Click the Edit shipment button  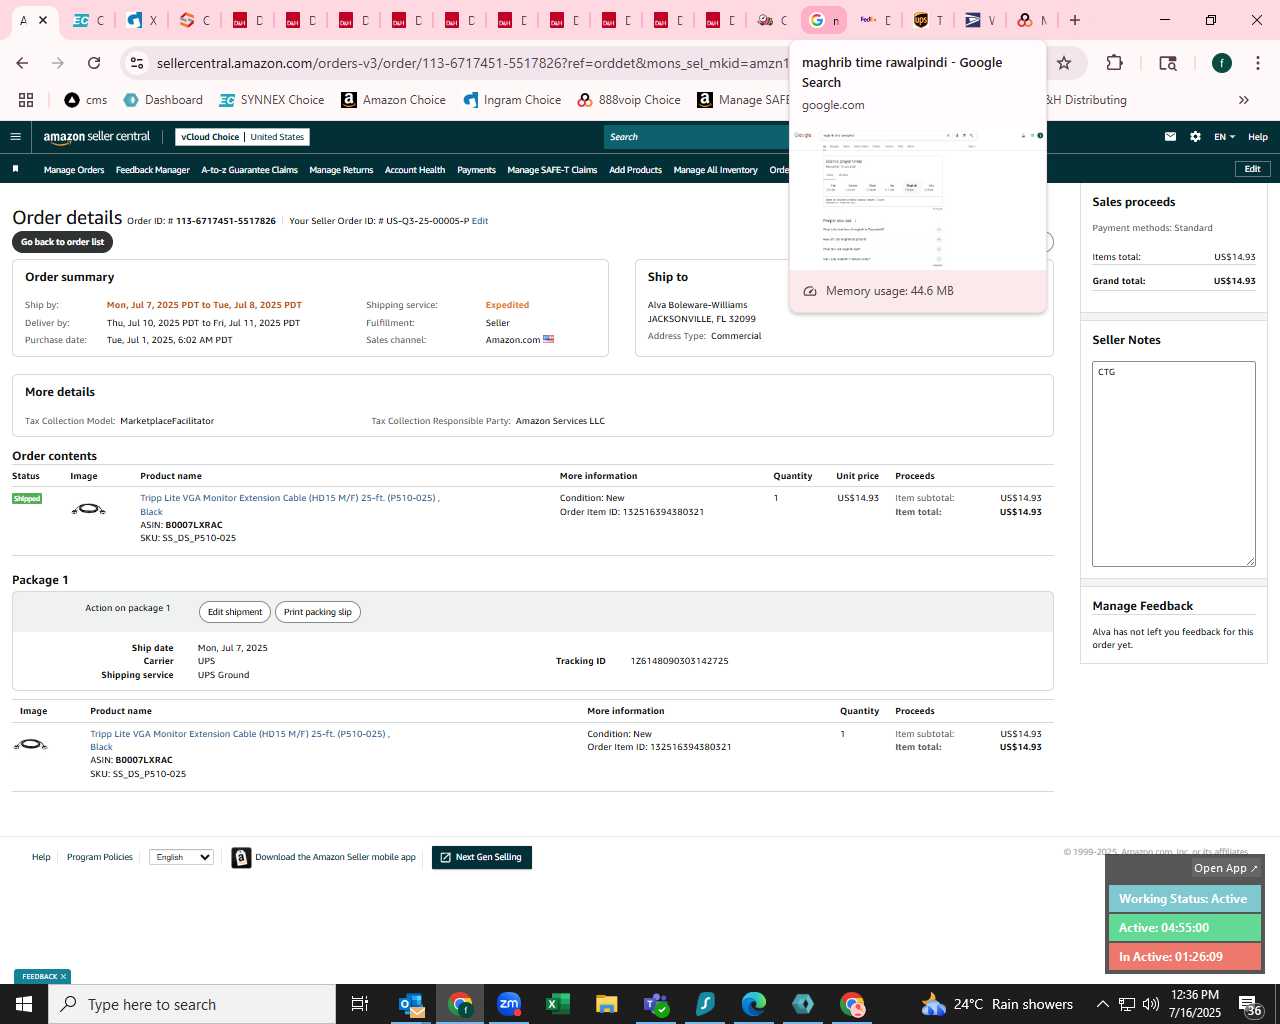click(235, 612)
